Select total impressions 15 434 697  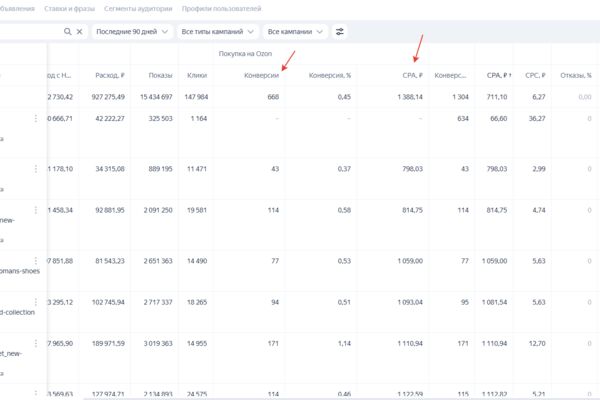156,97
